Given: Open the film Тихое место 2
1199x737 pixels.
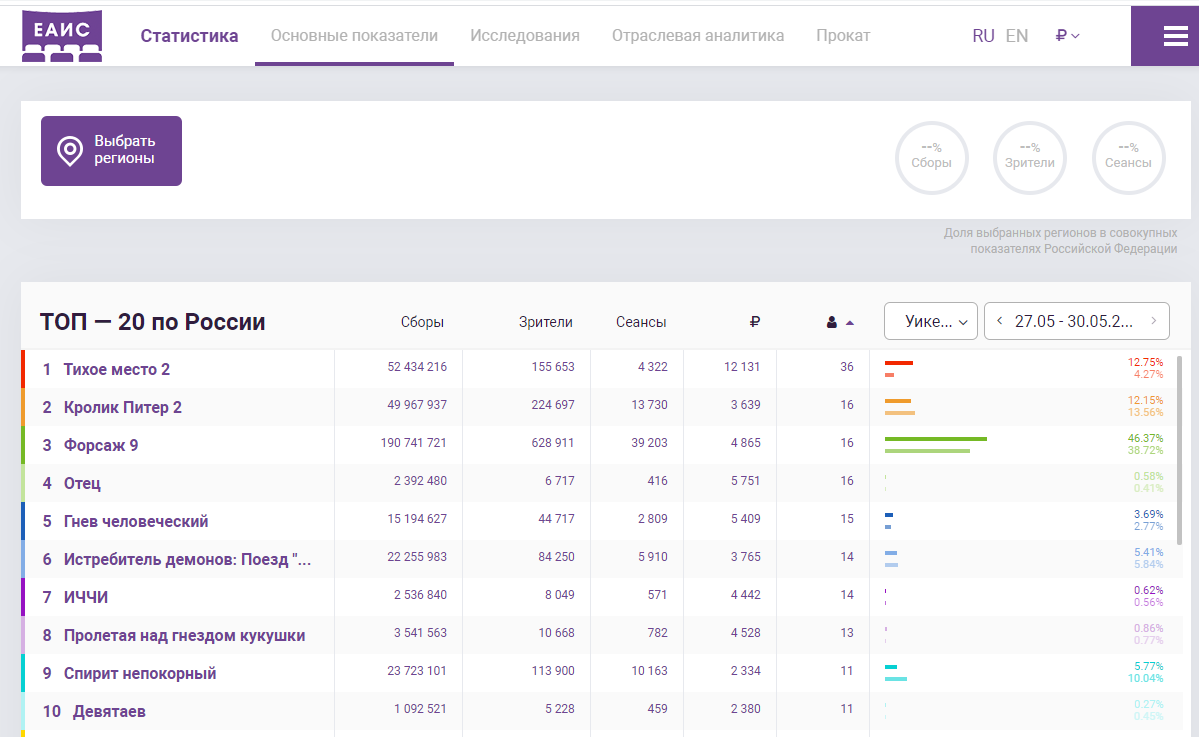Looking at the screenshot, I should [116, 369].
